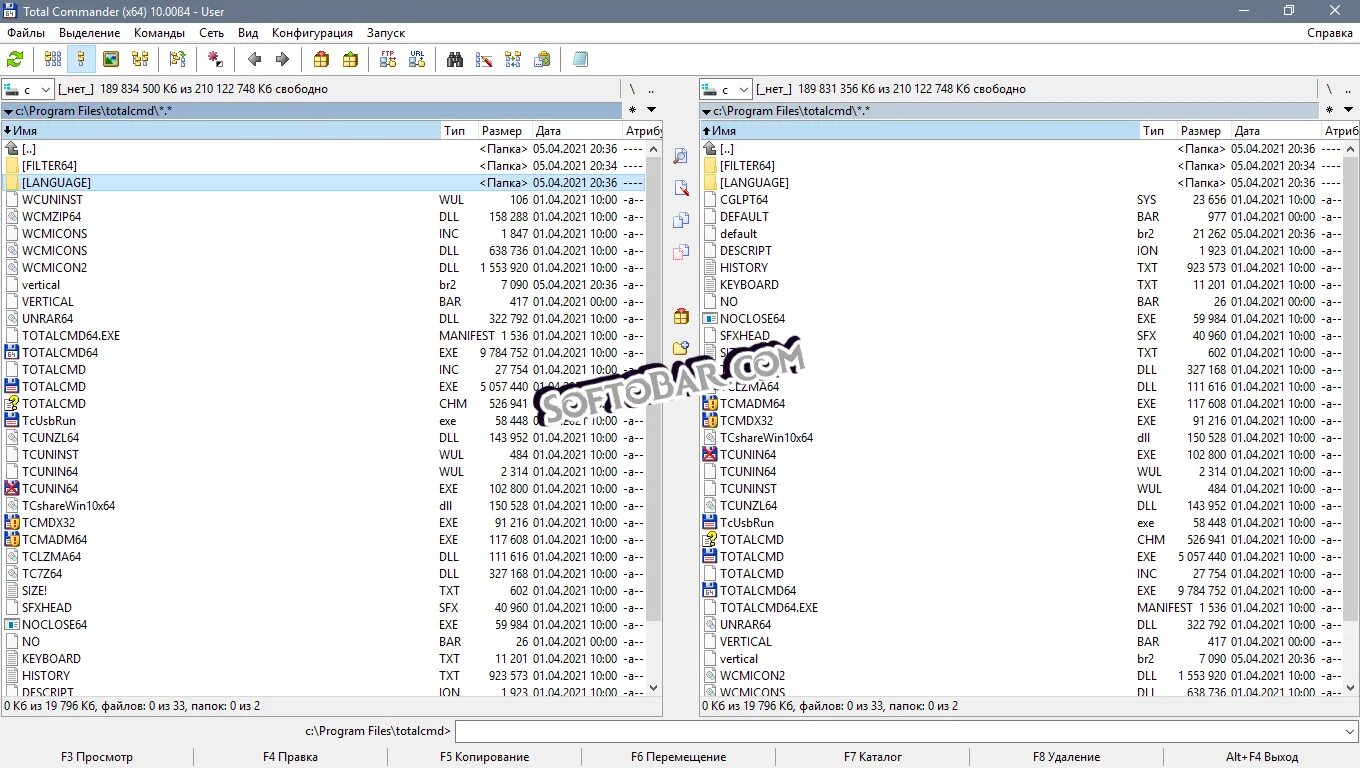Click the New folder icon in middle bar

pos(681,348)
